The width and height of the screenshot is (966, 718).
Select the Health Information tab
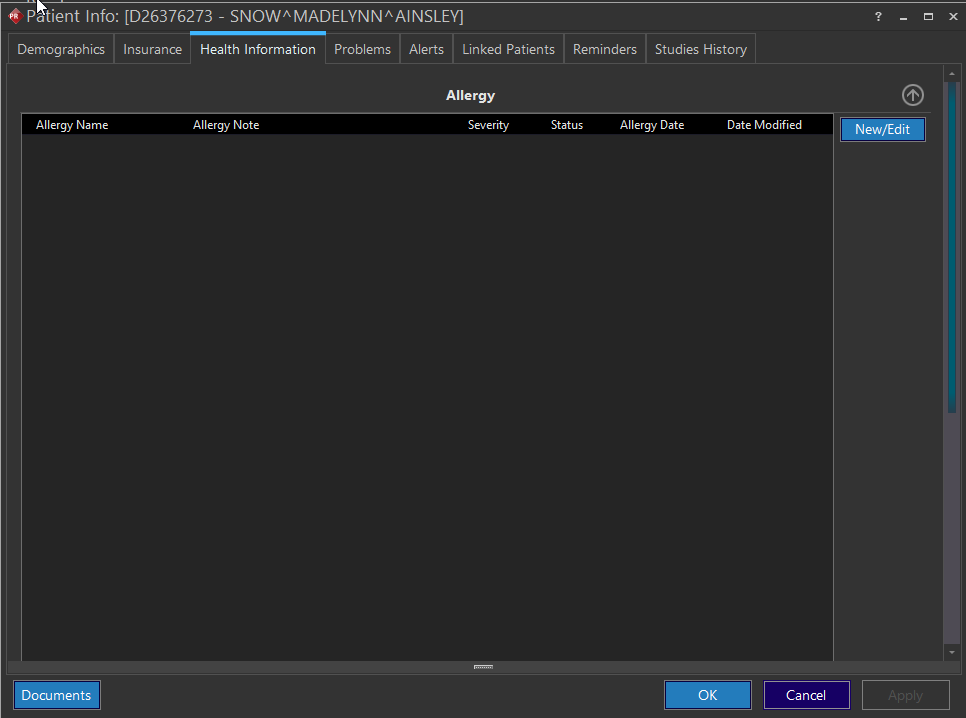coord(258,49)
